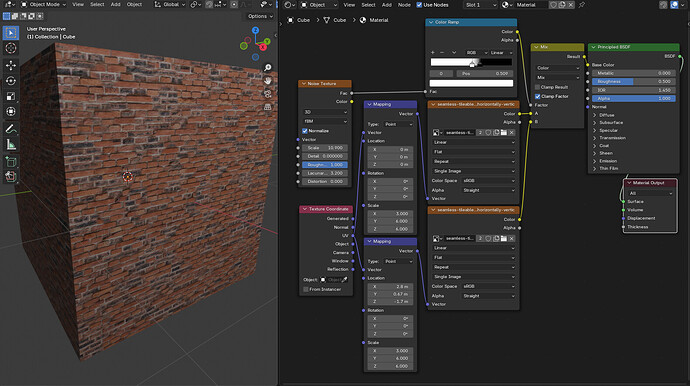Viewport: 690px width, 386px height.
Task: Open Object Mode dropdown in 3D viewport
Action: pyautogui.click(x=44, y=4)
